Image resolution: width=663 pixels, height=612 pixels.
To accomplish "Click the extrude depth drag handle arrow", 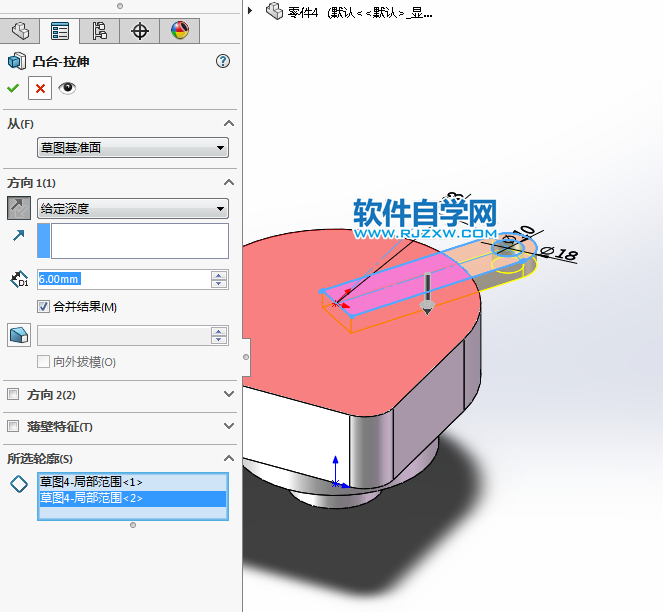I will (x=427, y=294).
